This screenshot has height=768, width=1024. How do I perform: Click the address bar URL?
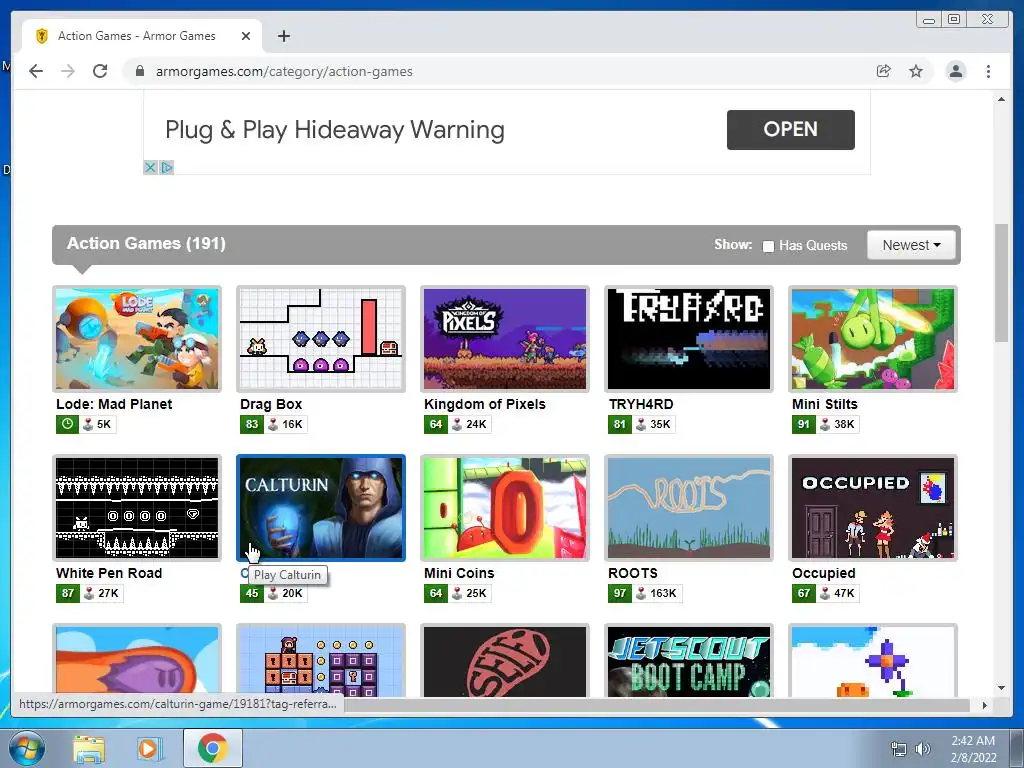click(x=284, y=71)
